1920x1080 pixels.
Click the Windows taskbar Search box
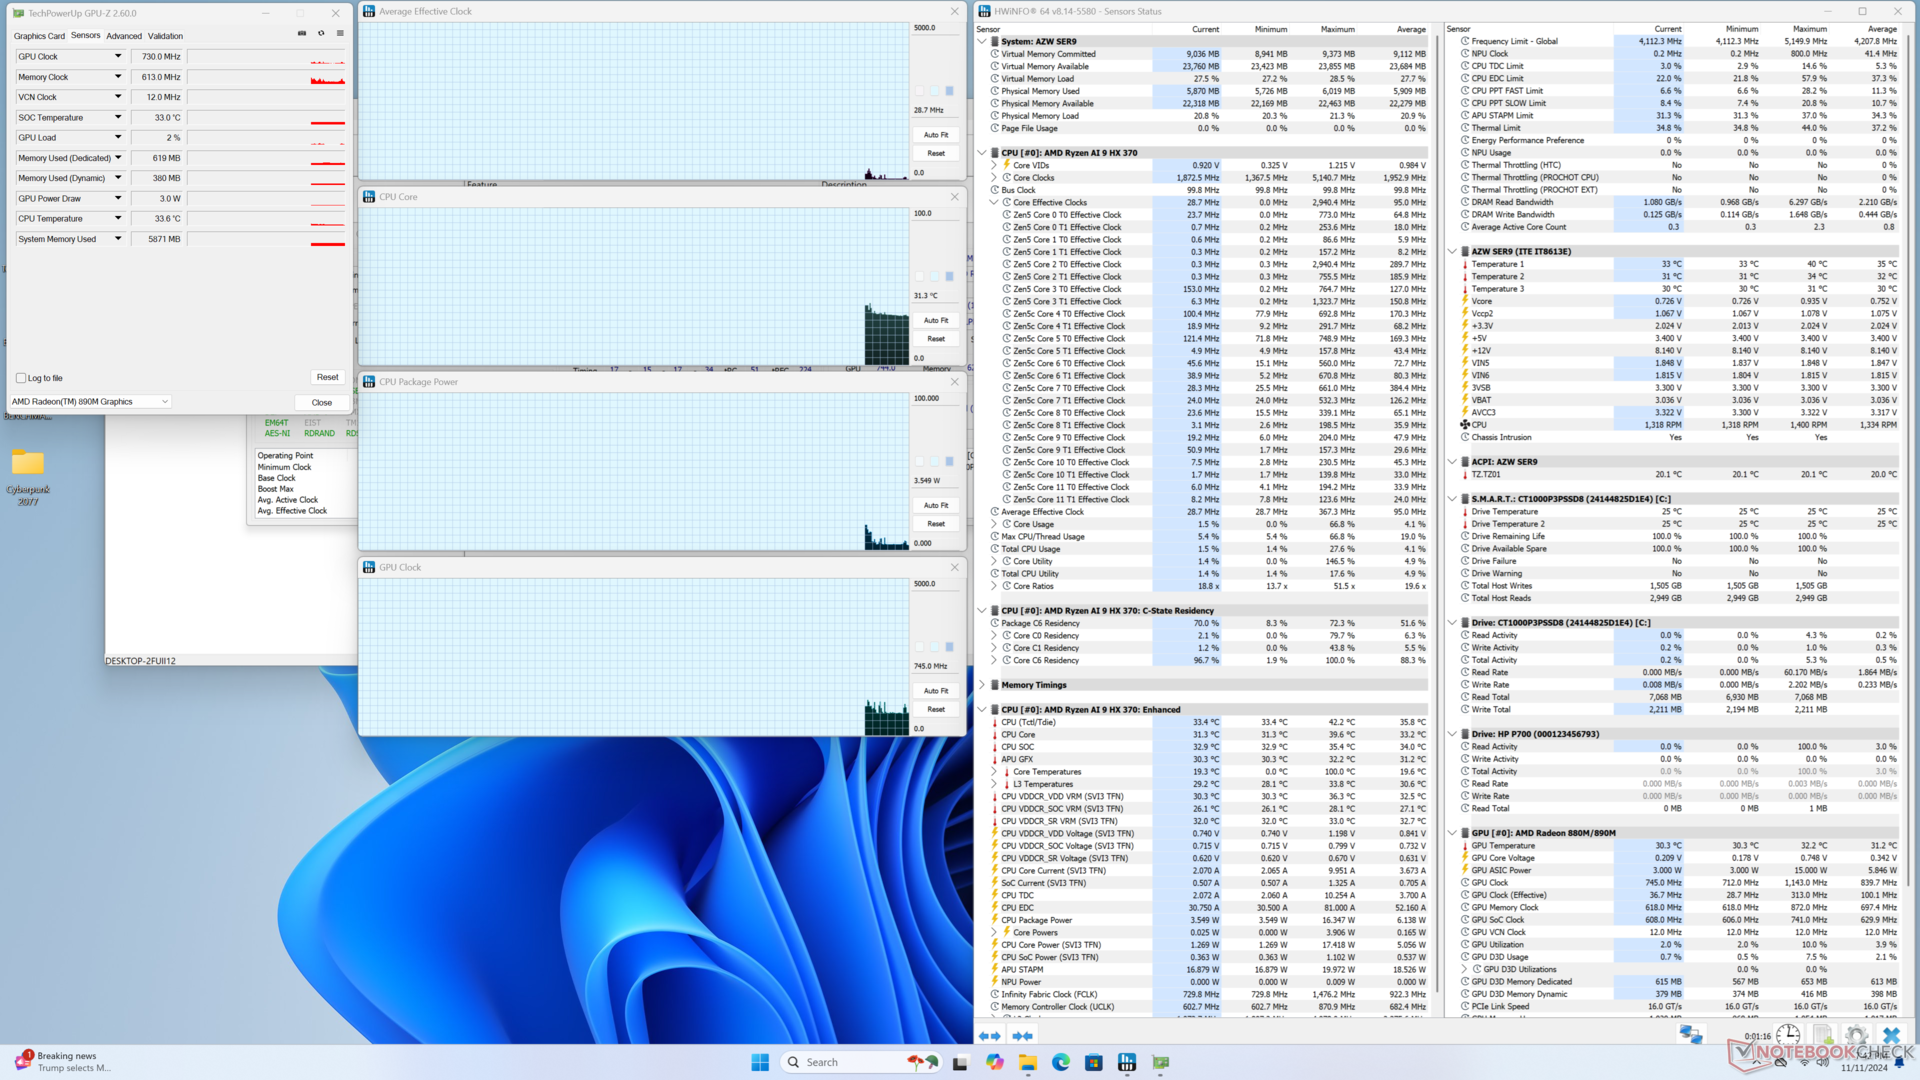[838, 1062]
